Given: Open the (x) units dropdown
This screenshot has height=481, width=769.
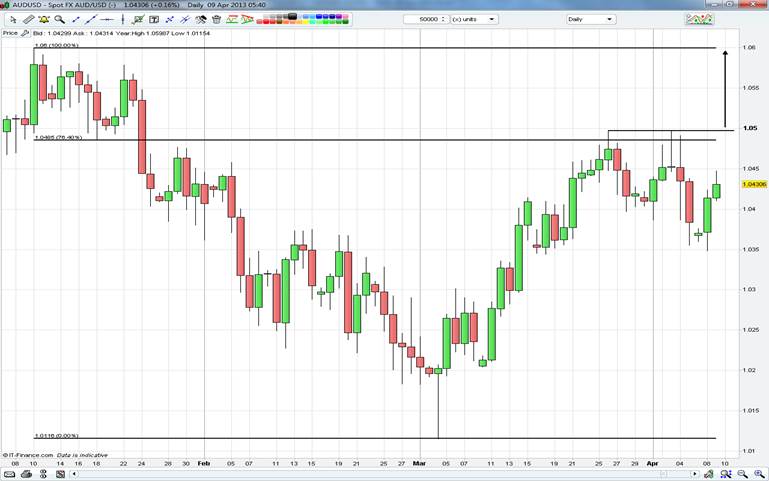Looking at the screenshot, I should point(474,19).
